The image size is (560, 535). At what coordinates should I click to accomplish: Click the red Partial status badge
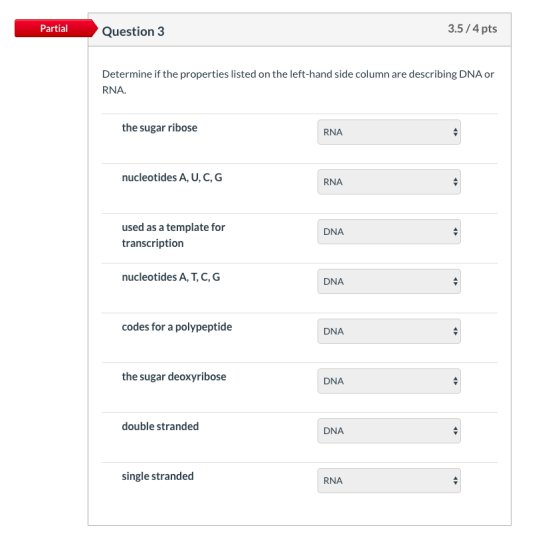coord(56,28)
